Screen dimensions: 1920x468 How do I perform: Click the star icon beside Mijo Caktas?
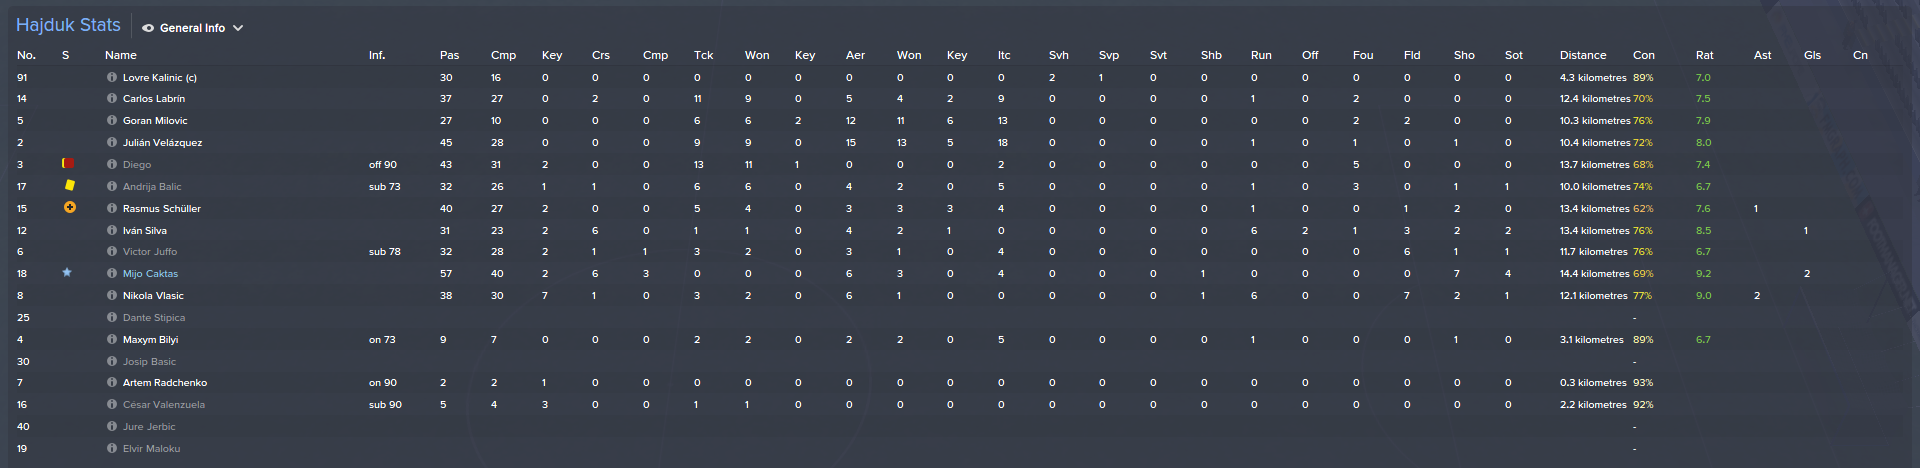tap(67, 273)
